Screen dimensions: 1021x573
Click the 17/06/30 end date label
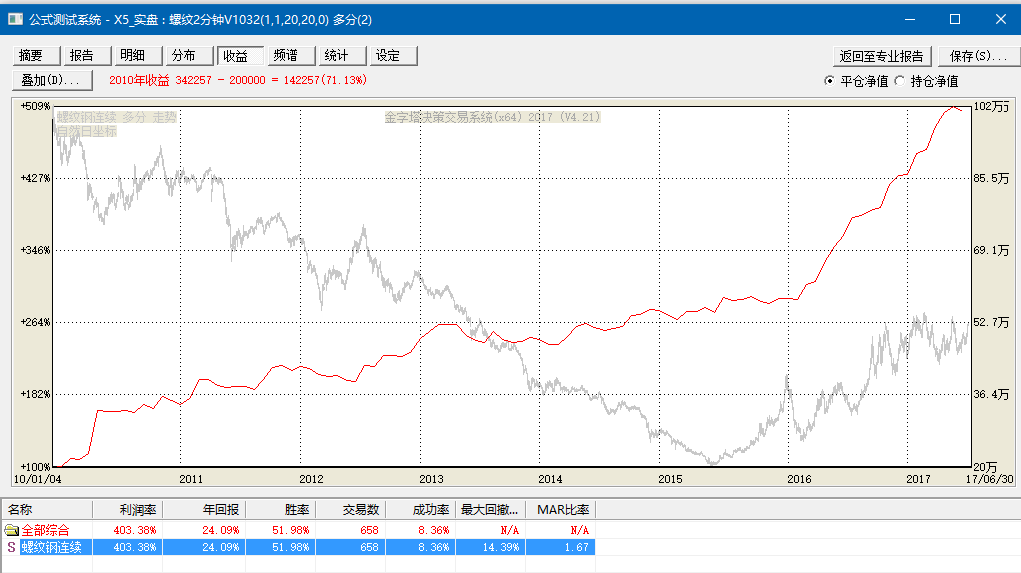[x=990, y=479]
